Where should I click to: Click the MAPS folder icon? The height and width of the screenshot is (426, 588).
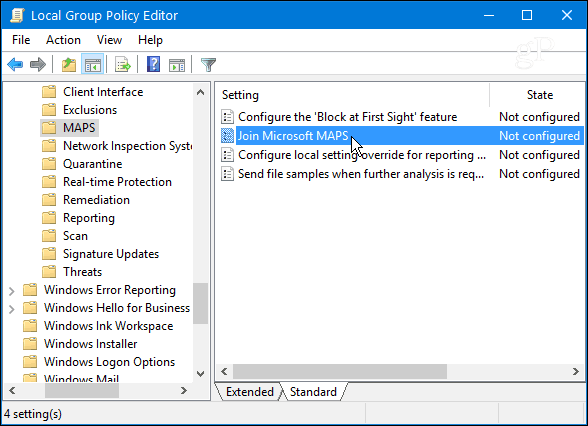pyautogui.click(x=49, y=128)
